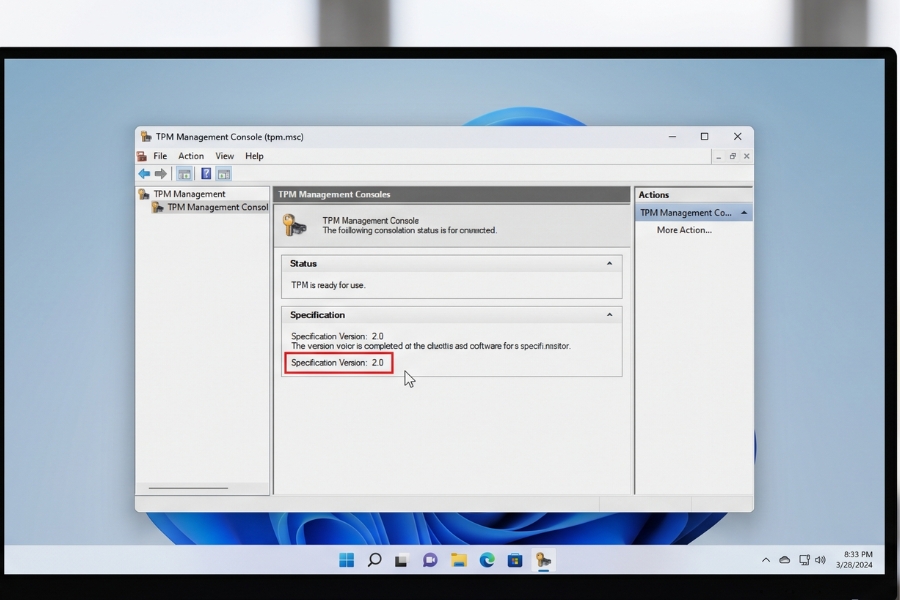
Task: Close the inner console child window
Action: pyautogui.click(x=747, y=156)
